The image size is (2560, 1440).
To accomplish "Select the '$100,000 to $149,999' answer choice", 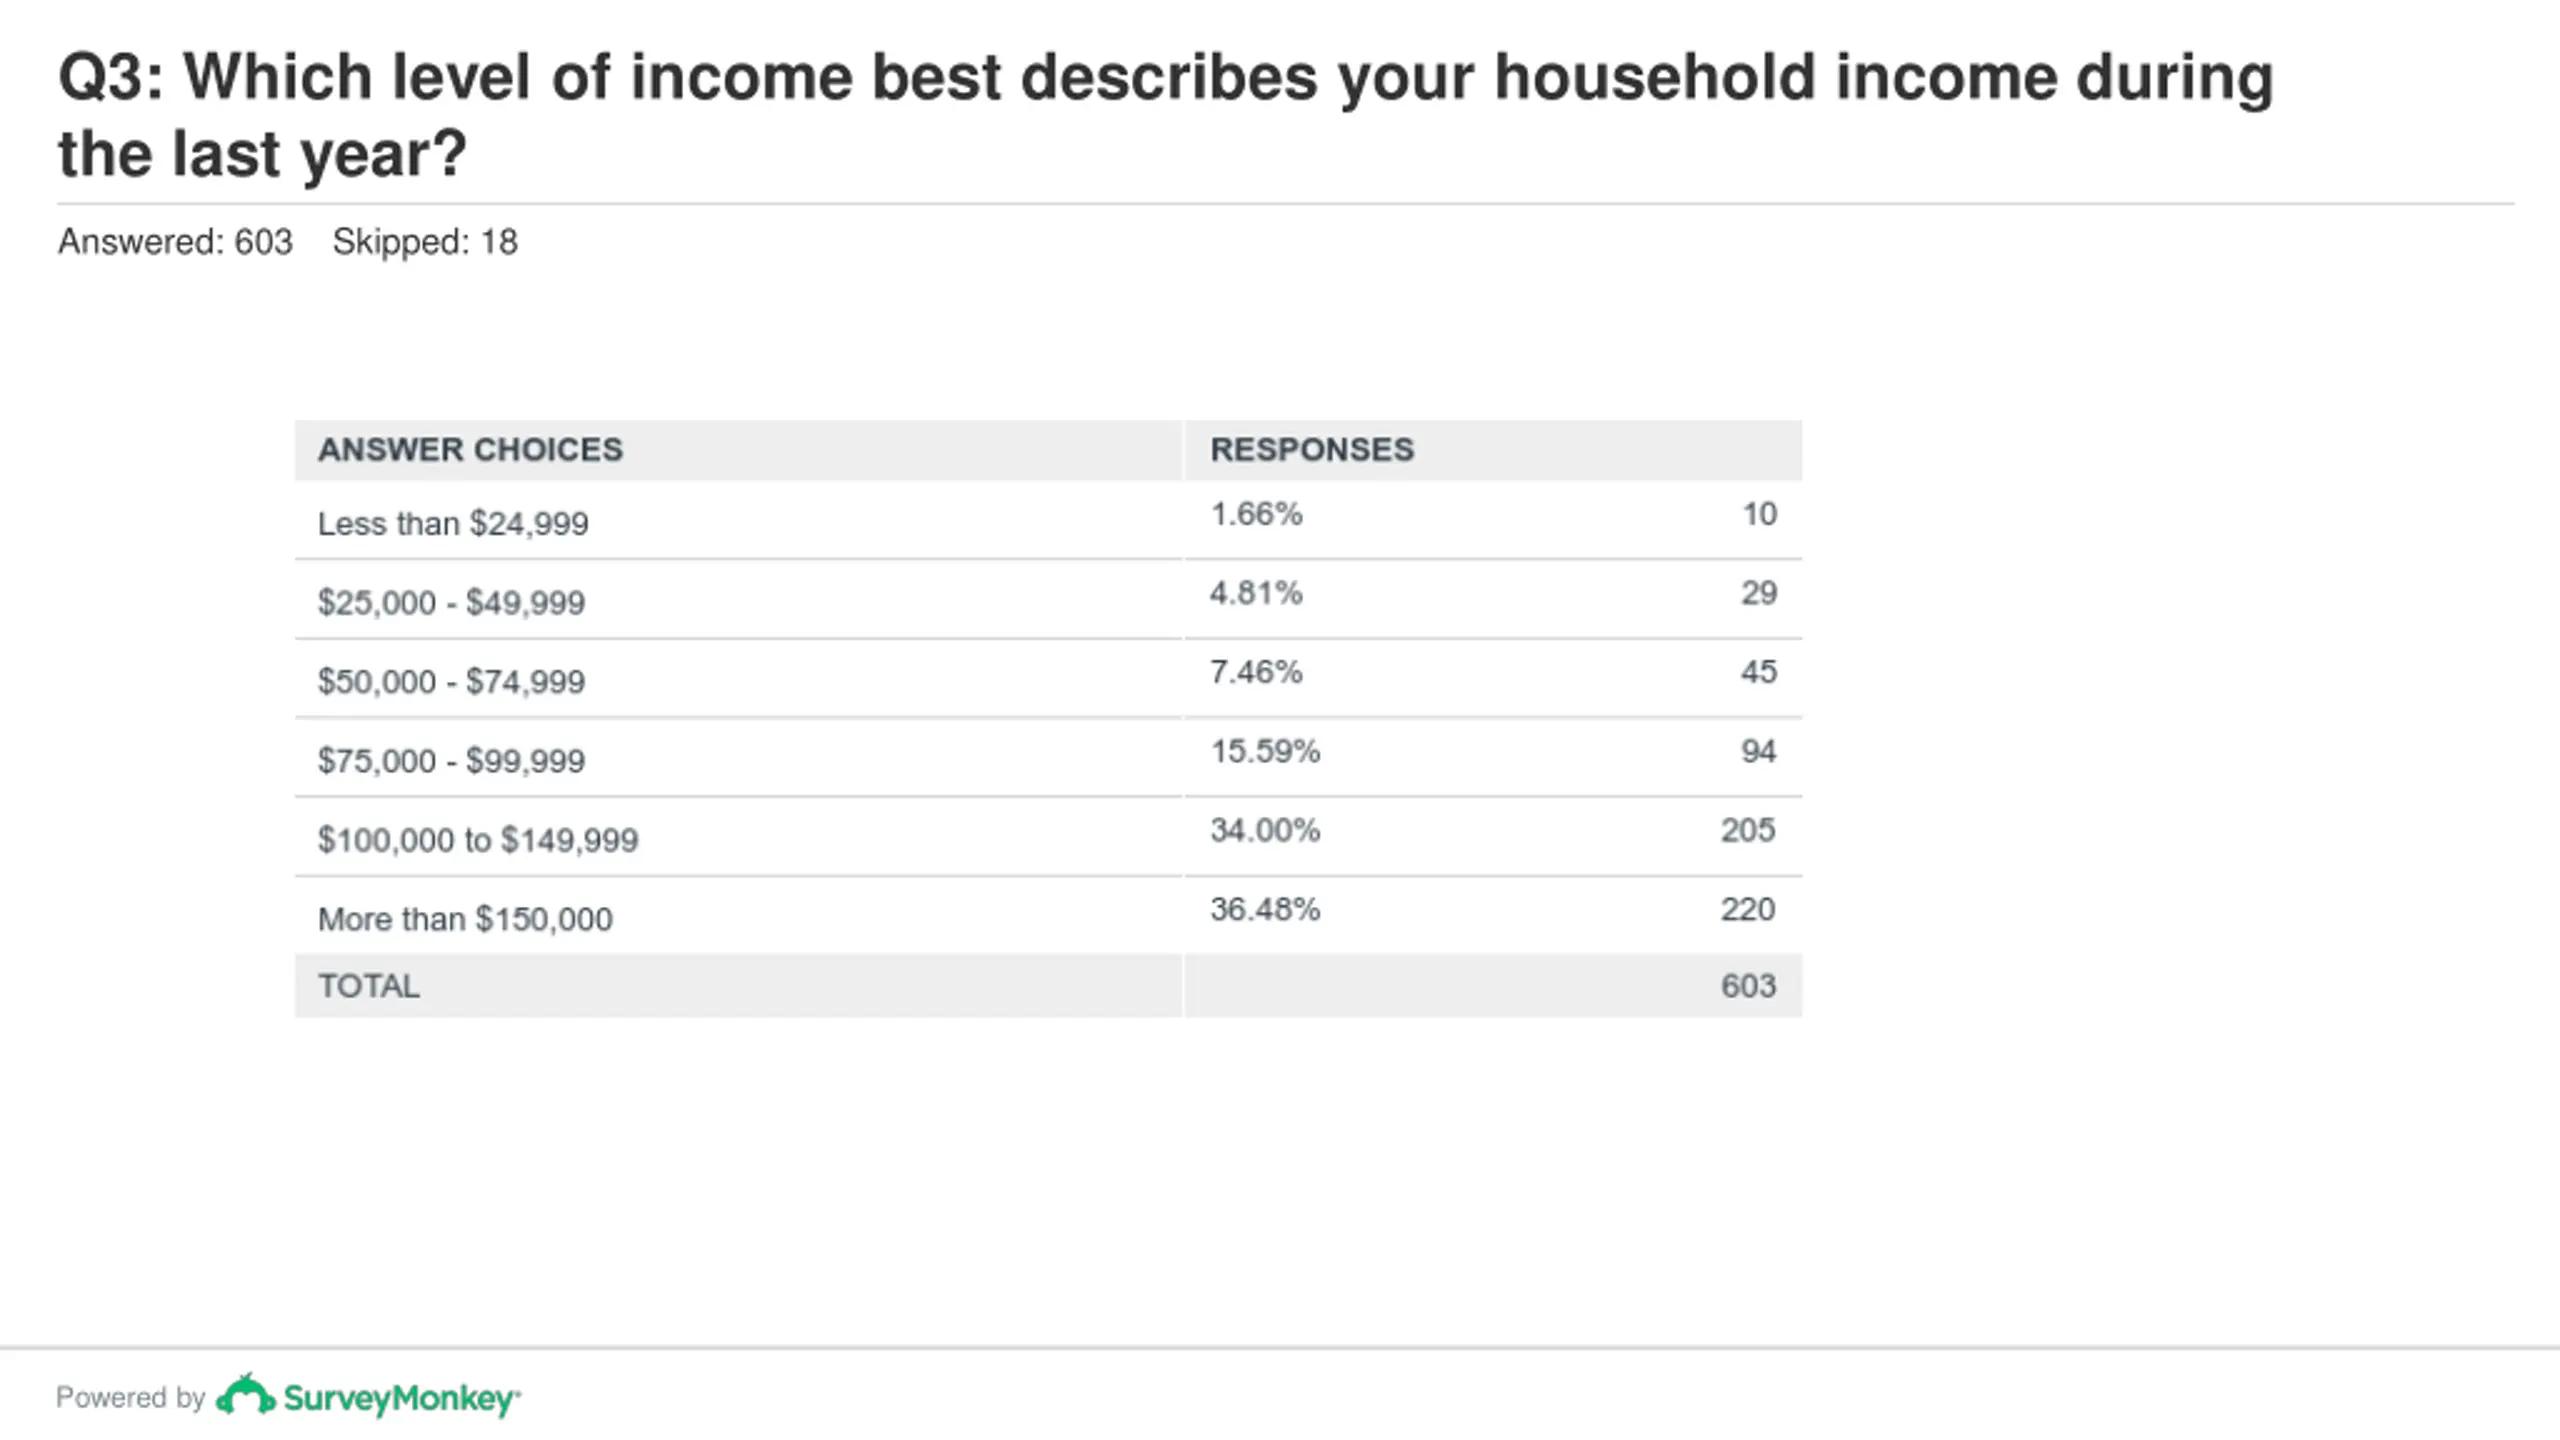I will (x=478, y=840).
